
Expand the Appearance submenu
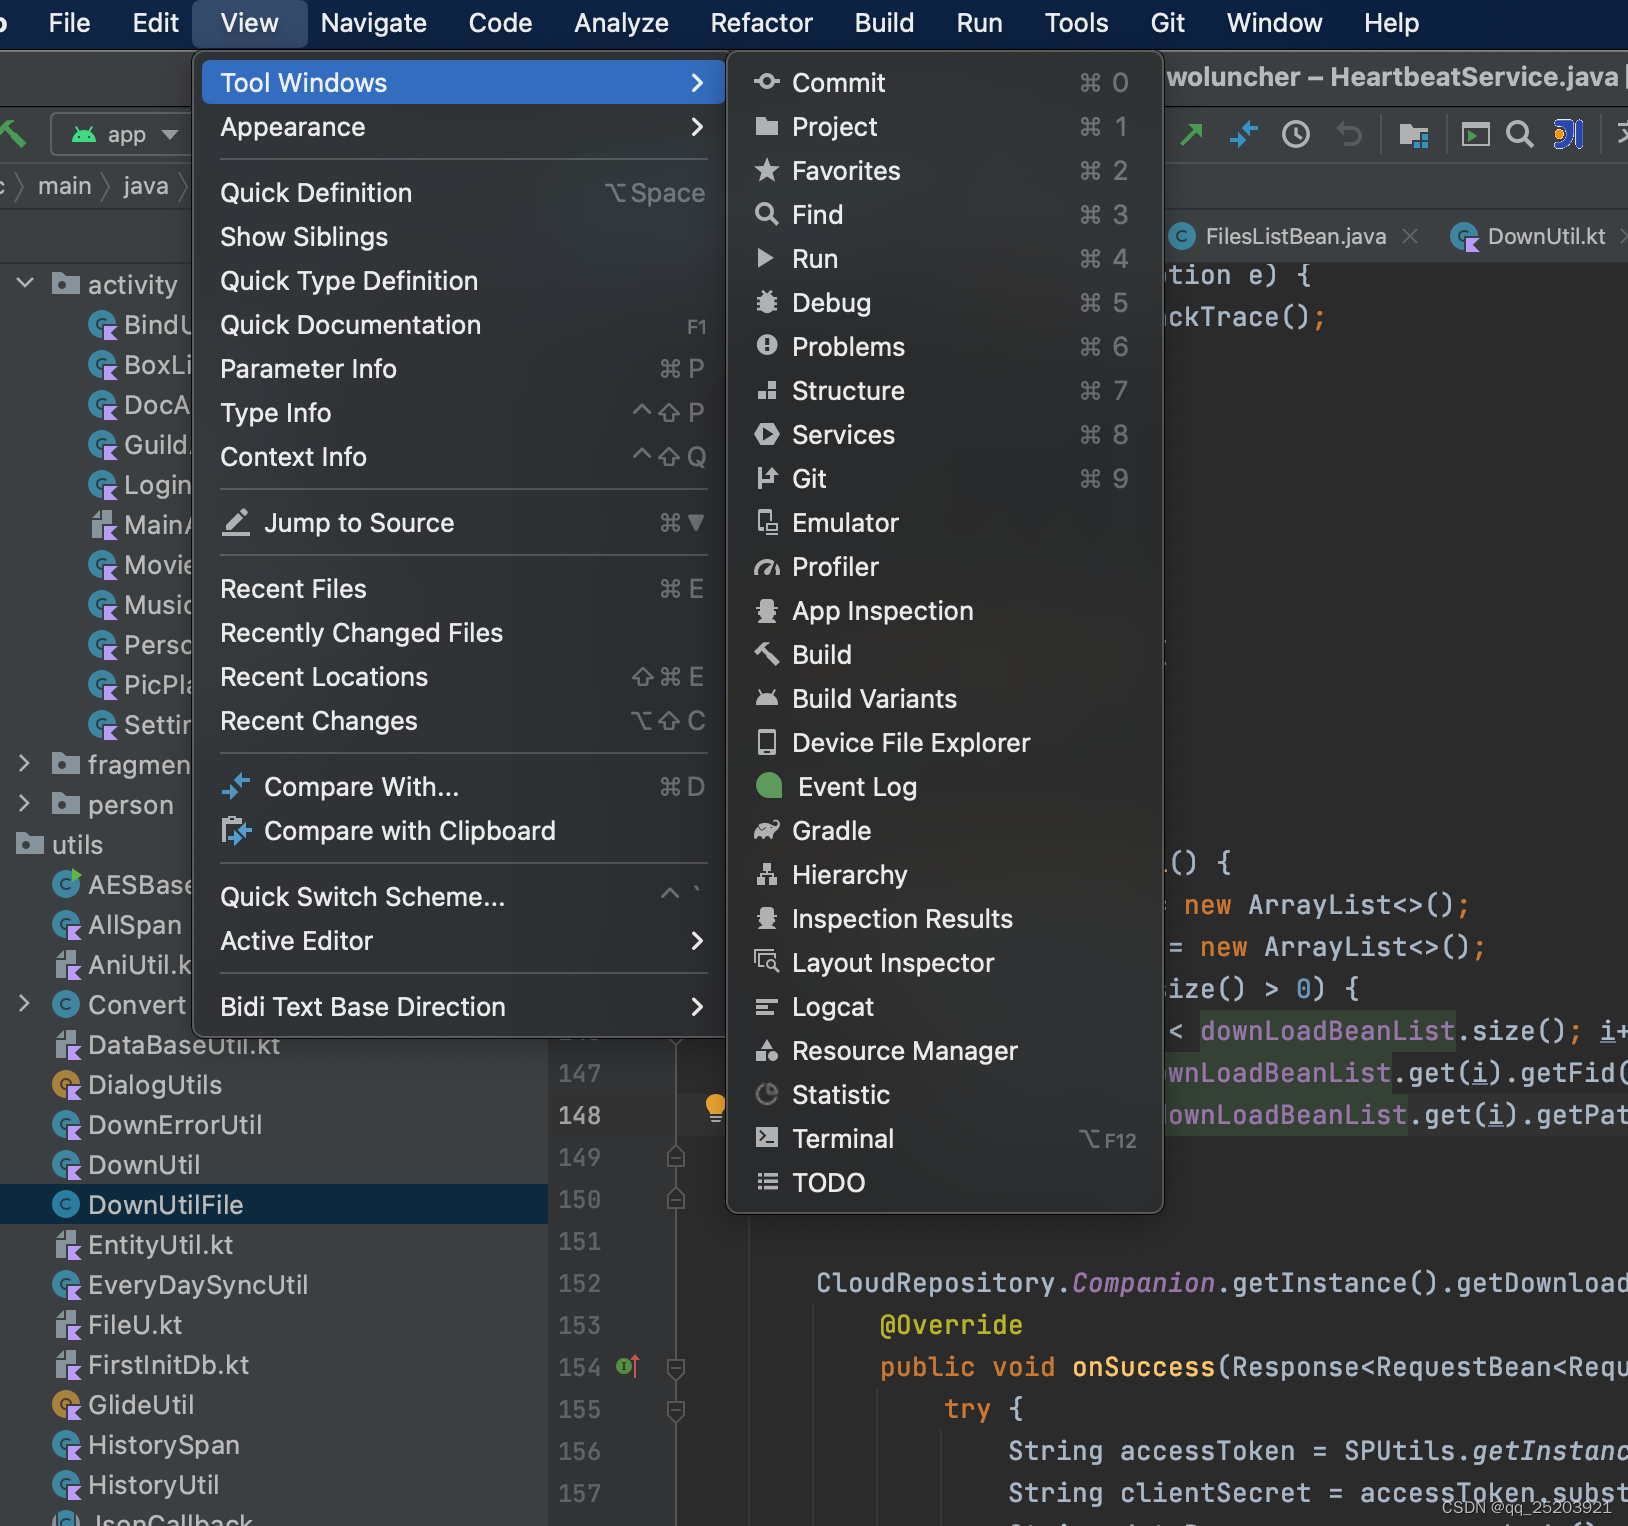pos(462,127)
